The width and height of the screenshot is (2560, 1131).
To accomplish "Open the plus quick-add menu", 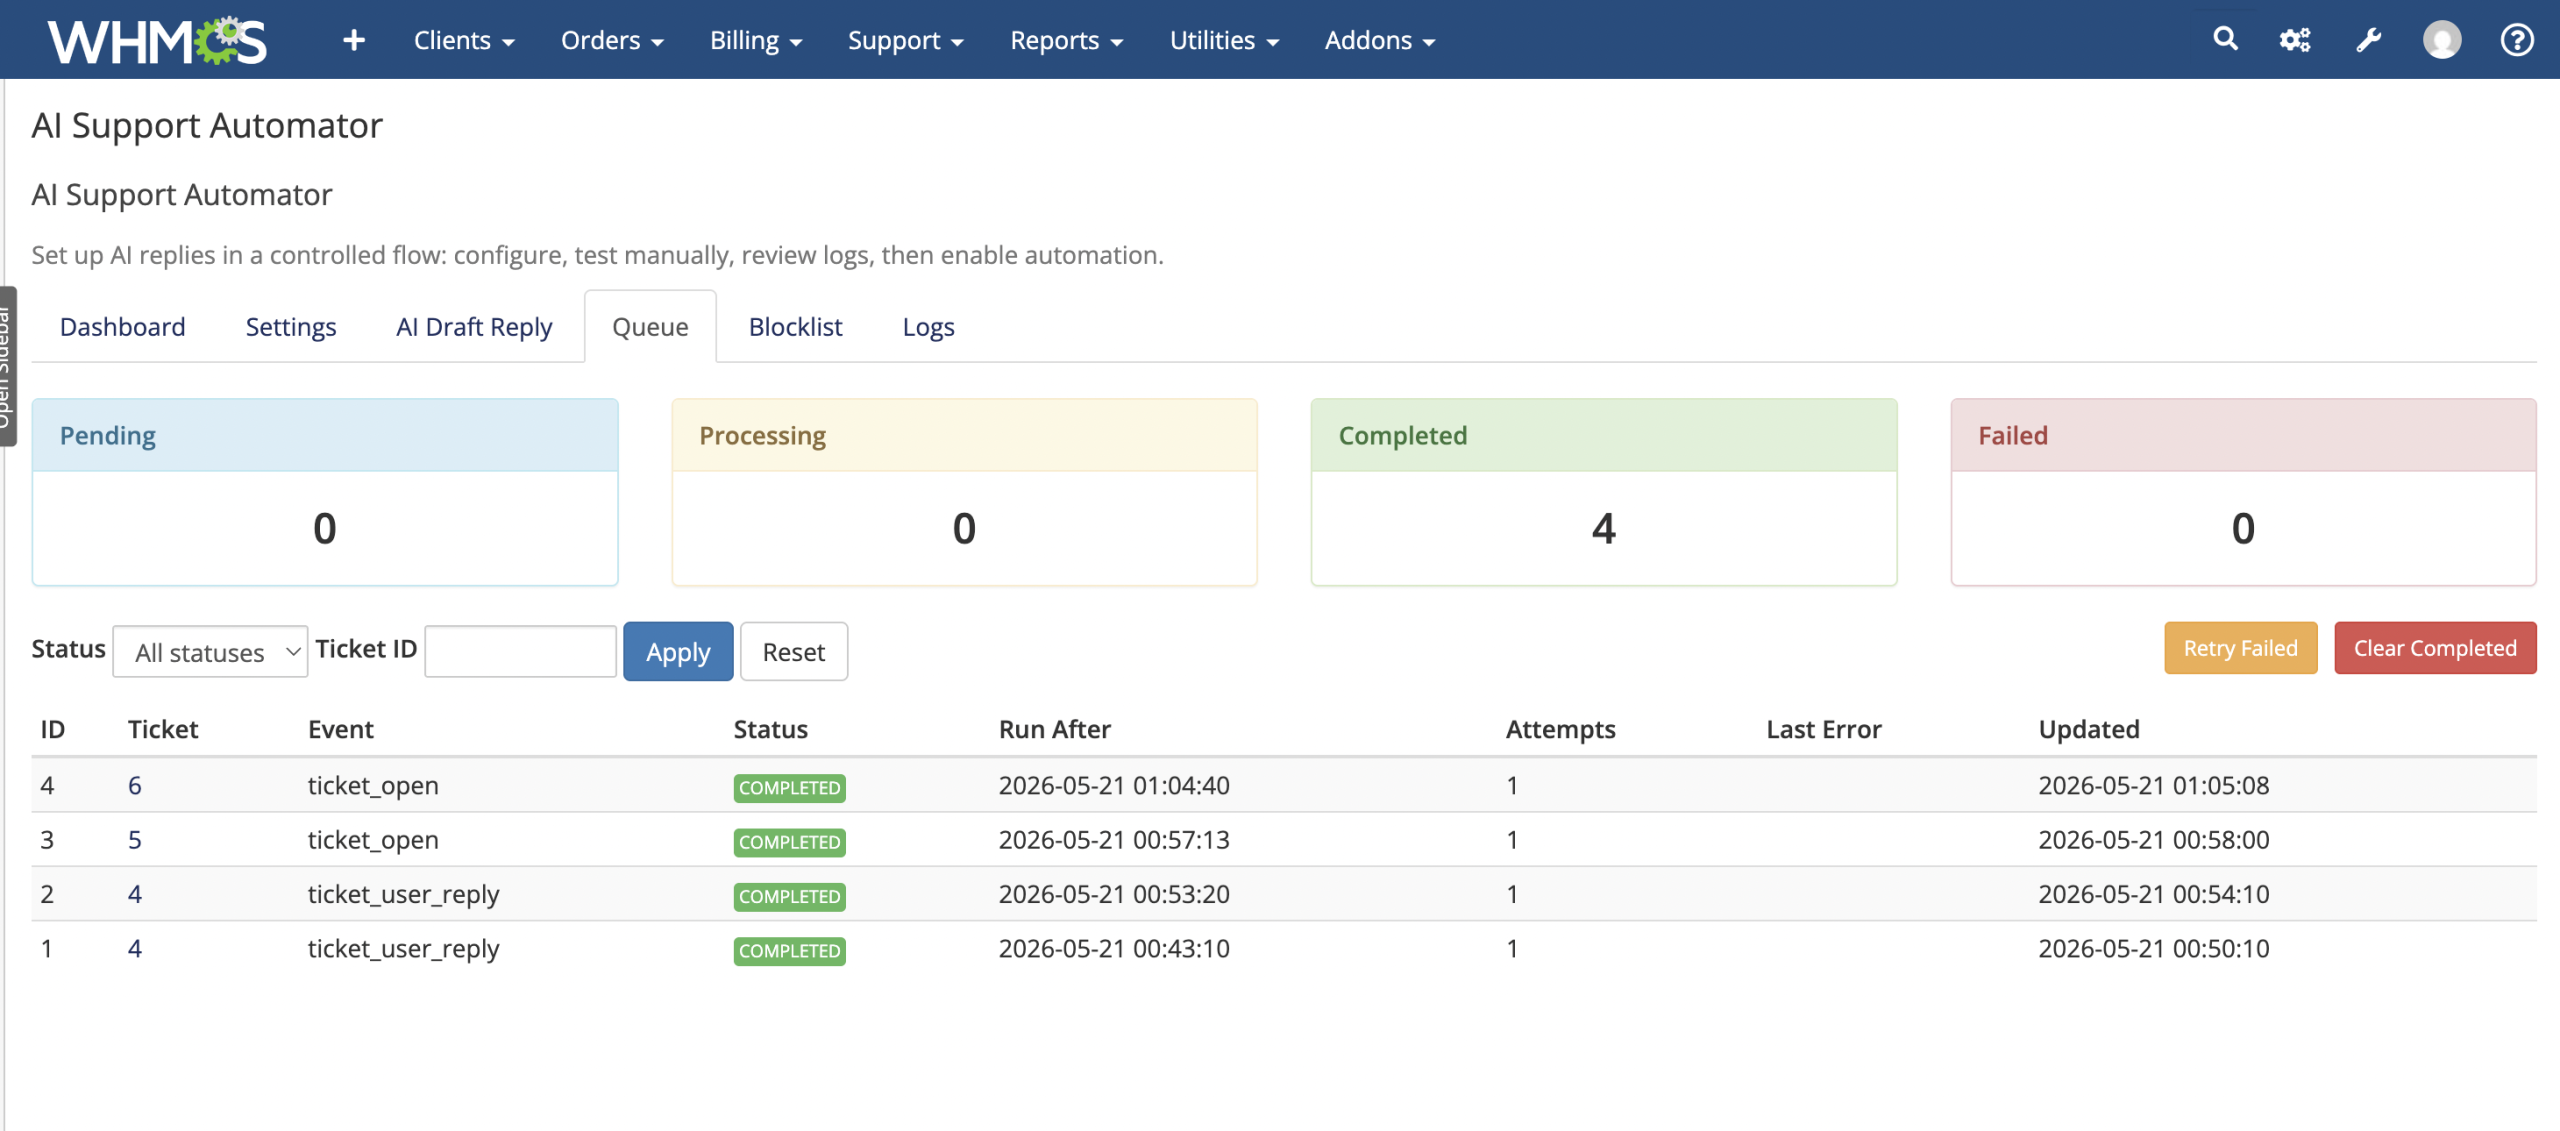I will [353, 40].
